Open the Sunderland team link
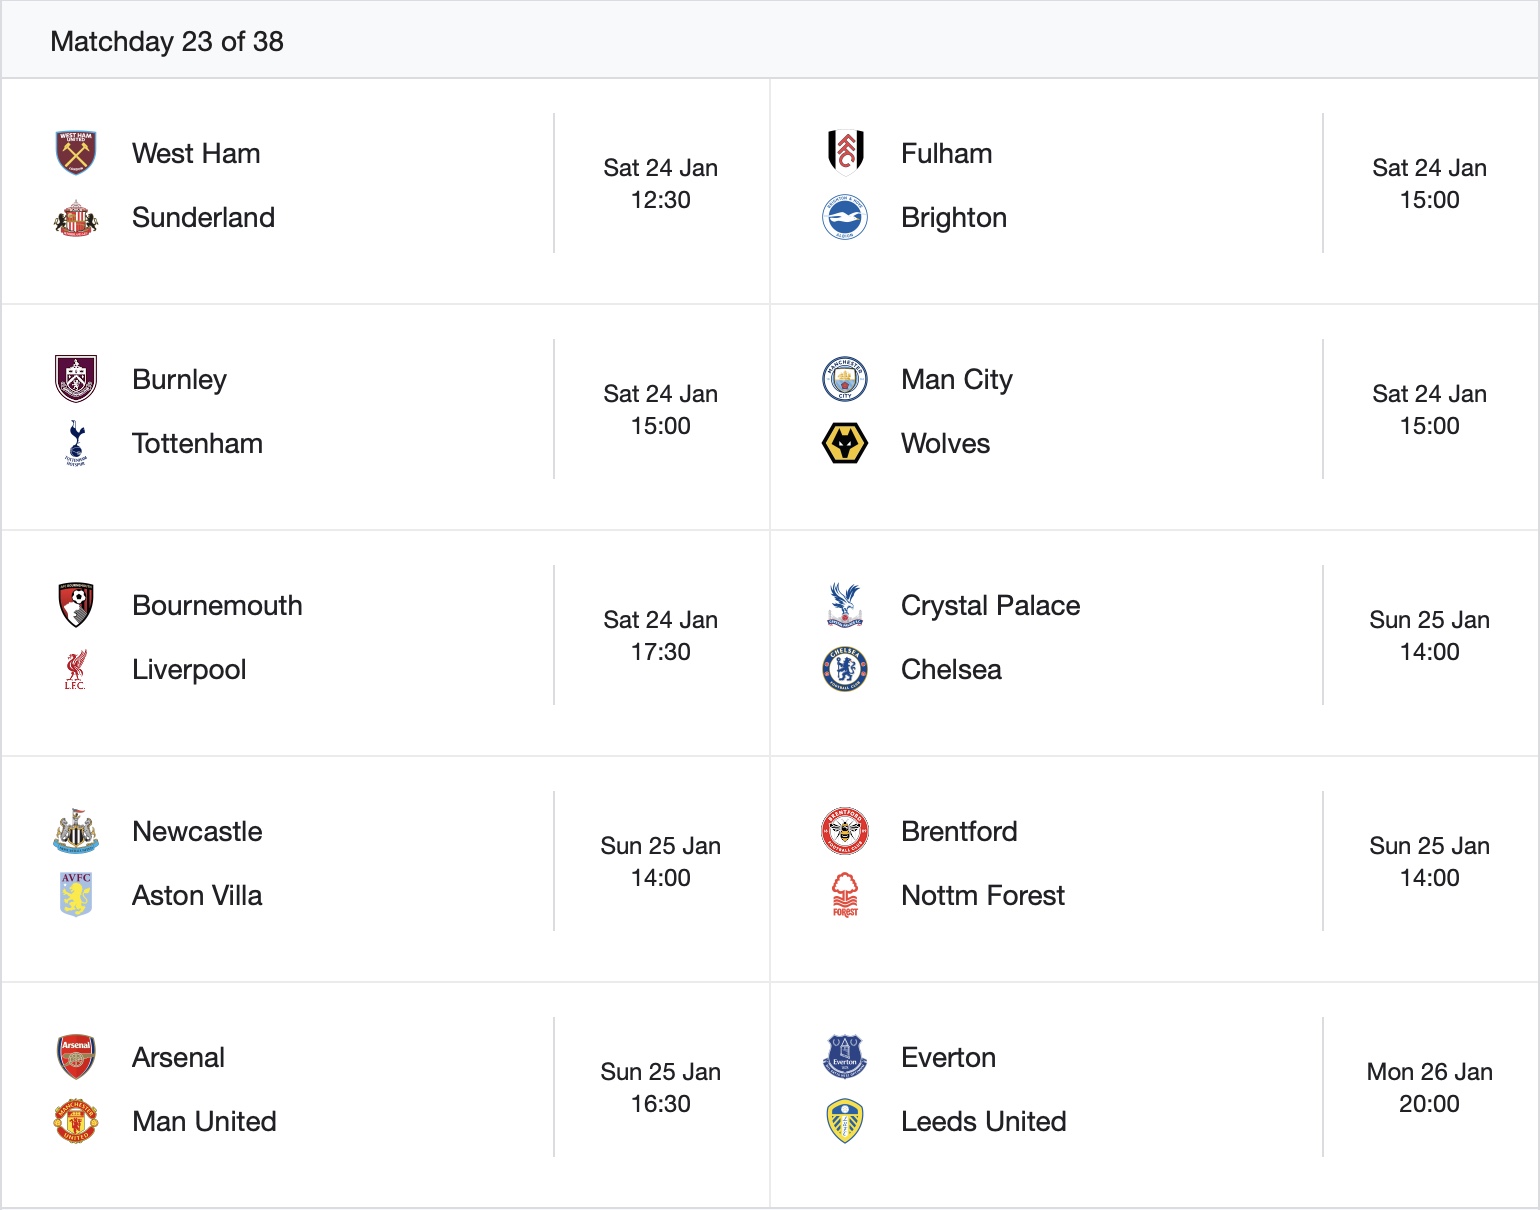The image size is (1540, 1210). click(x=203, y=217)
